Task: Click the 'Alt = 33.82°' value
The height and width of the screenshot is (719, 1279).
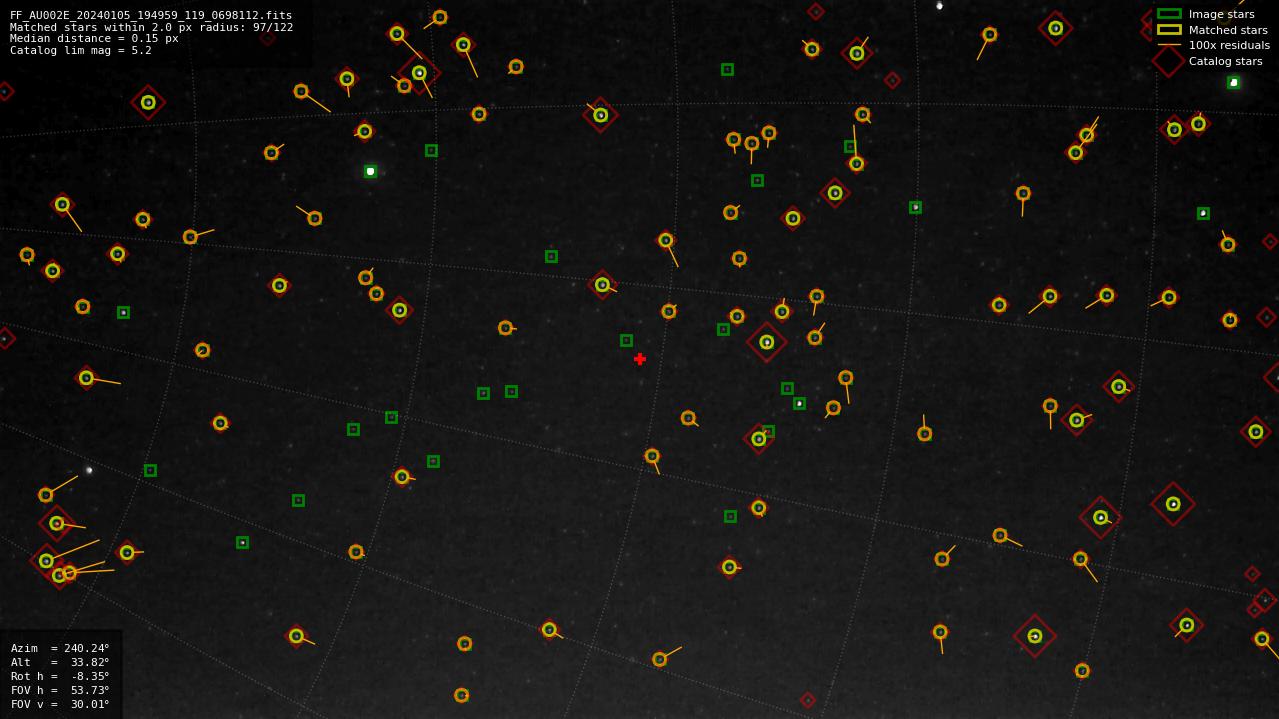Action: pos(60,662)
